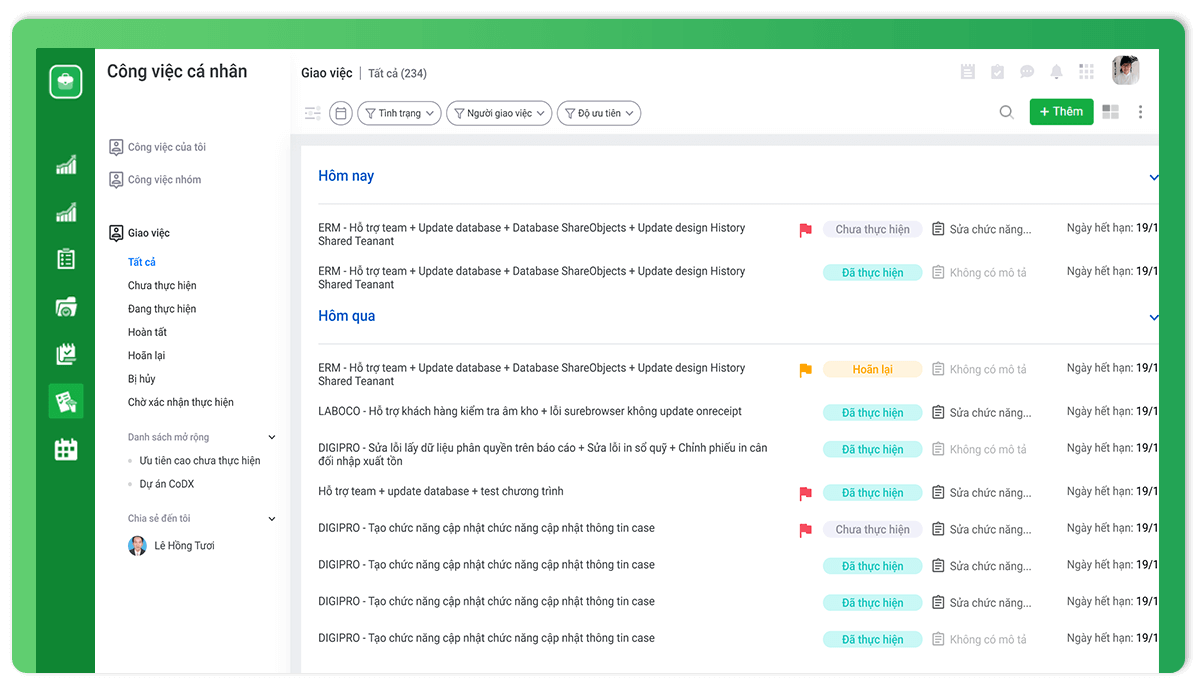Select Đang thực hiện in left menu
Screen dimensions: 1200x680
(162, 309)
